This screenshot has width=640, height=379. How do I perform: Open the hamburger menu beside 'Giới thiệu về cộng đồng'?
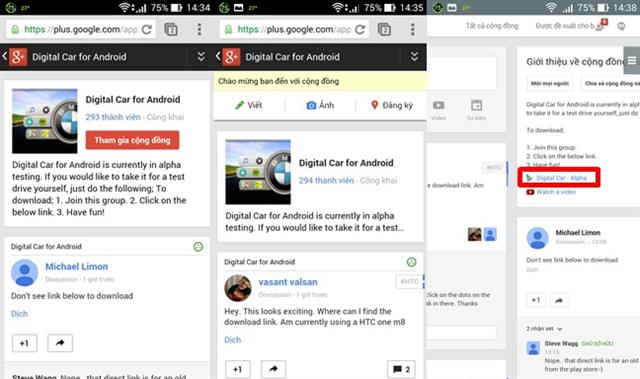[x=632, y=61]
